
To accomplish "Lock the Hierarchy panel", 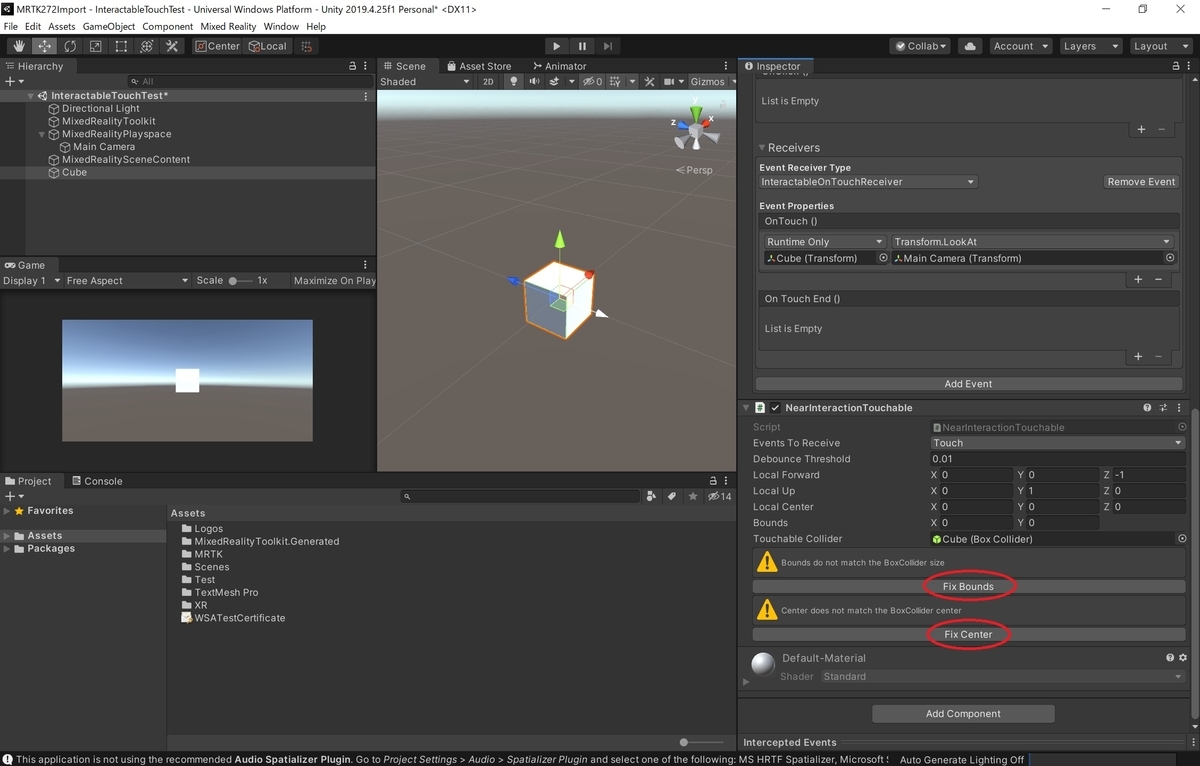I will 352,66.
